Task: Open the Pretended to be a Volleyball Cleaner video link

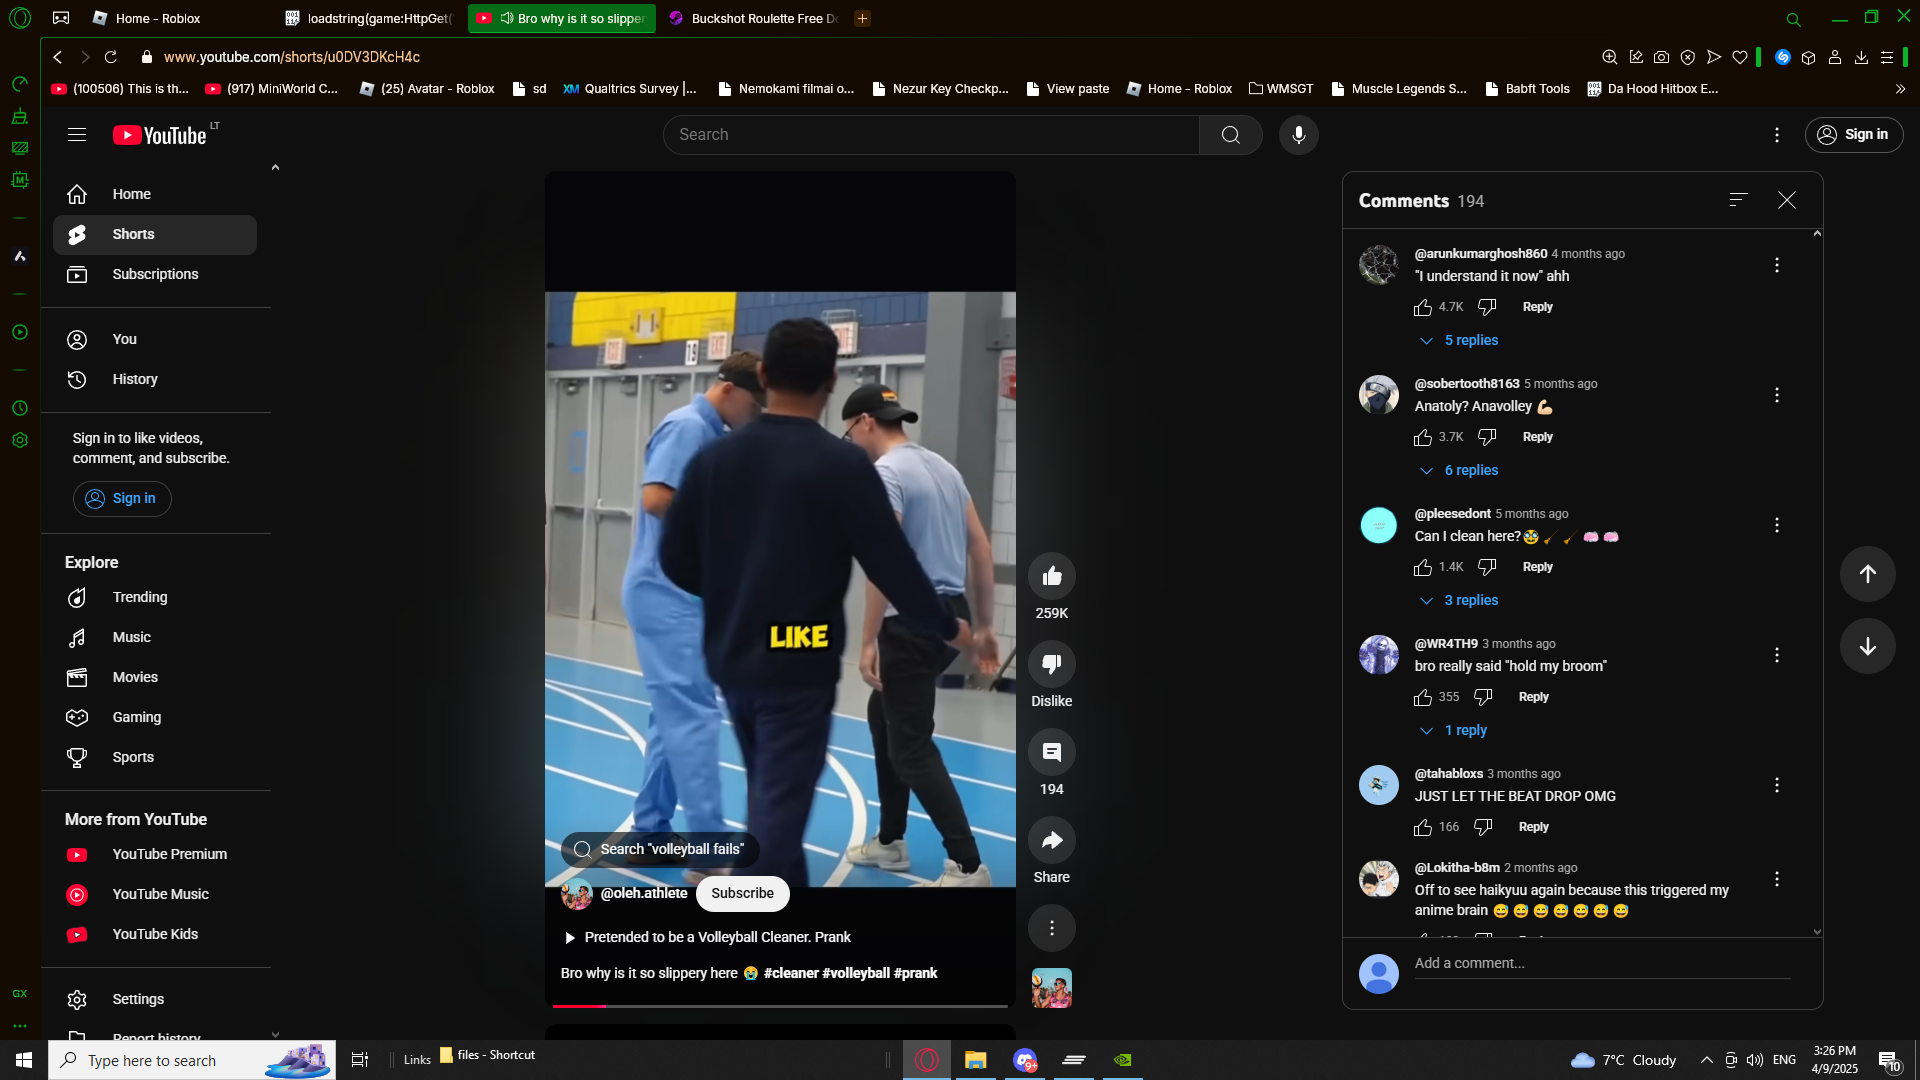Action: pos(708,938)
